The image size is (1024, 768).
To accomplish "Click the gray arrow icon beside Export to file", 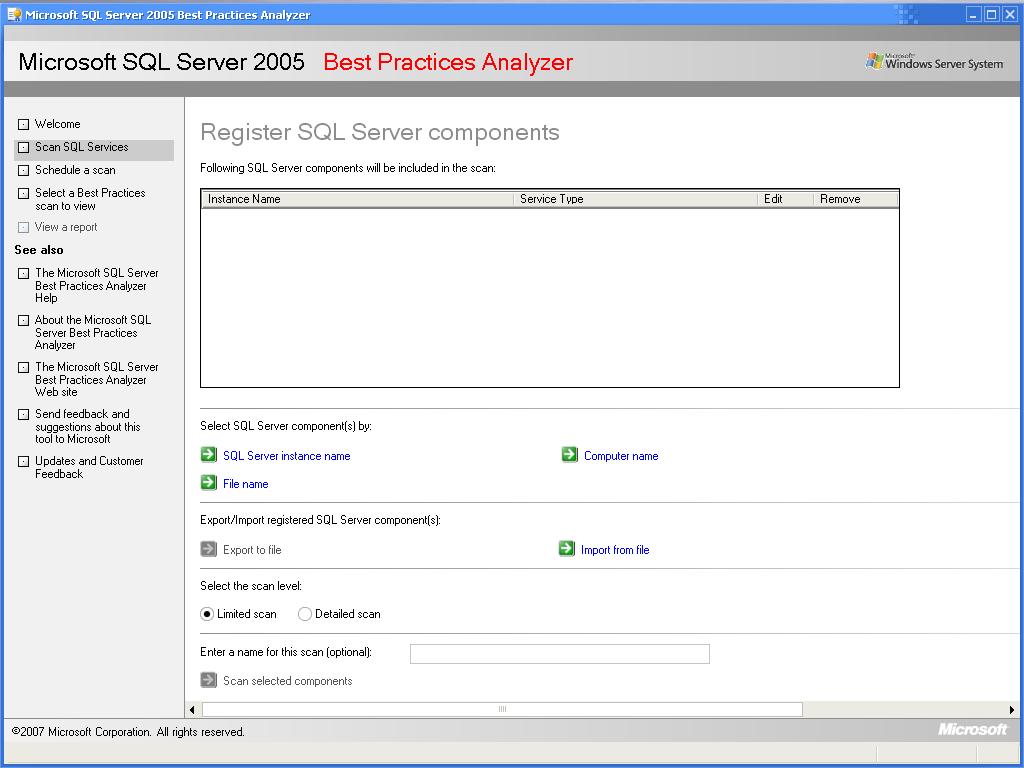I will tap(208, 549).
